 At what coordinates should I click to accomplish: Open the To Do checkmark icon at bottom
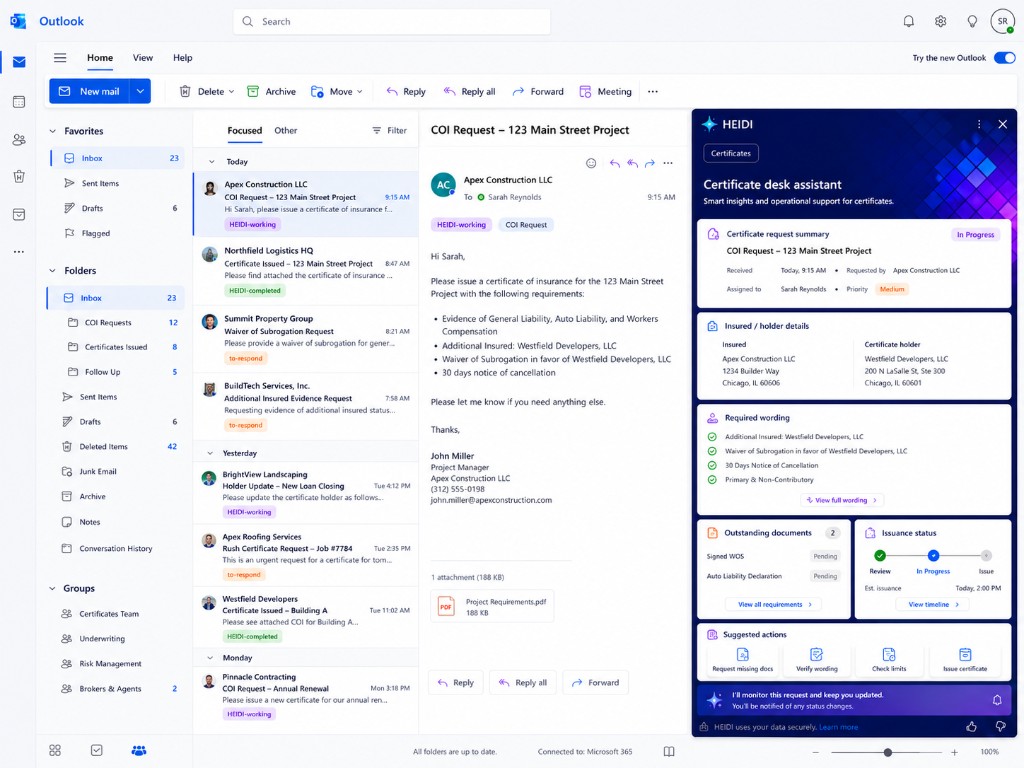click(97, 750)
